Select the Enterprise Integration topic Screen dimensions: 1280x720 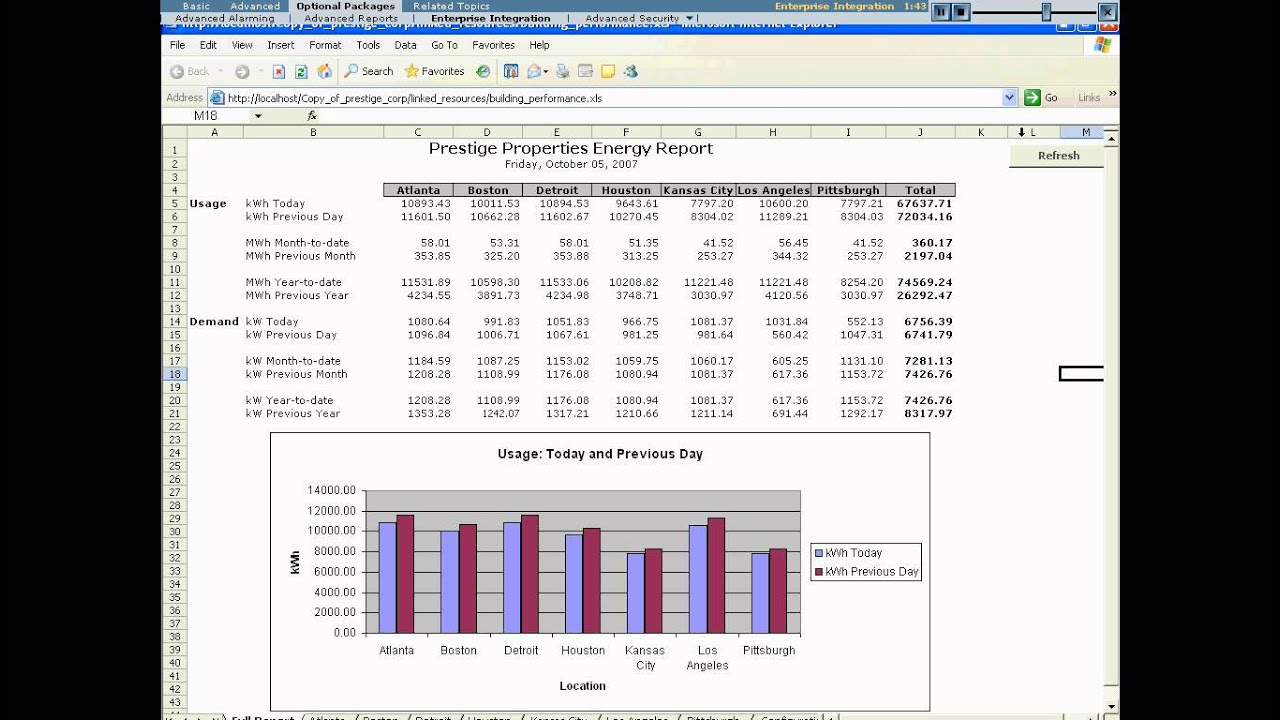point(490,18)
